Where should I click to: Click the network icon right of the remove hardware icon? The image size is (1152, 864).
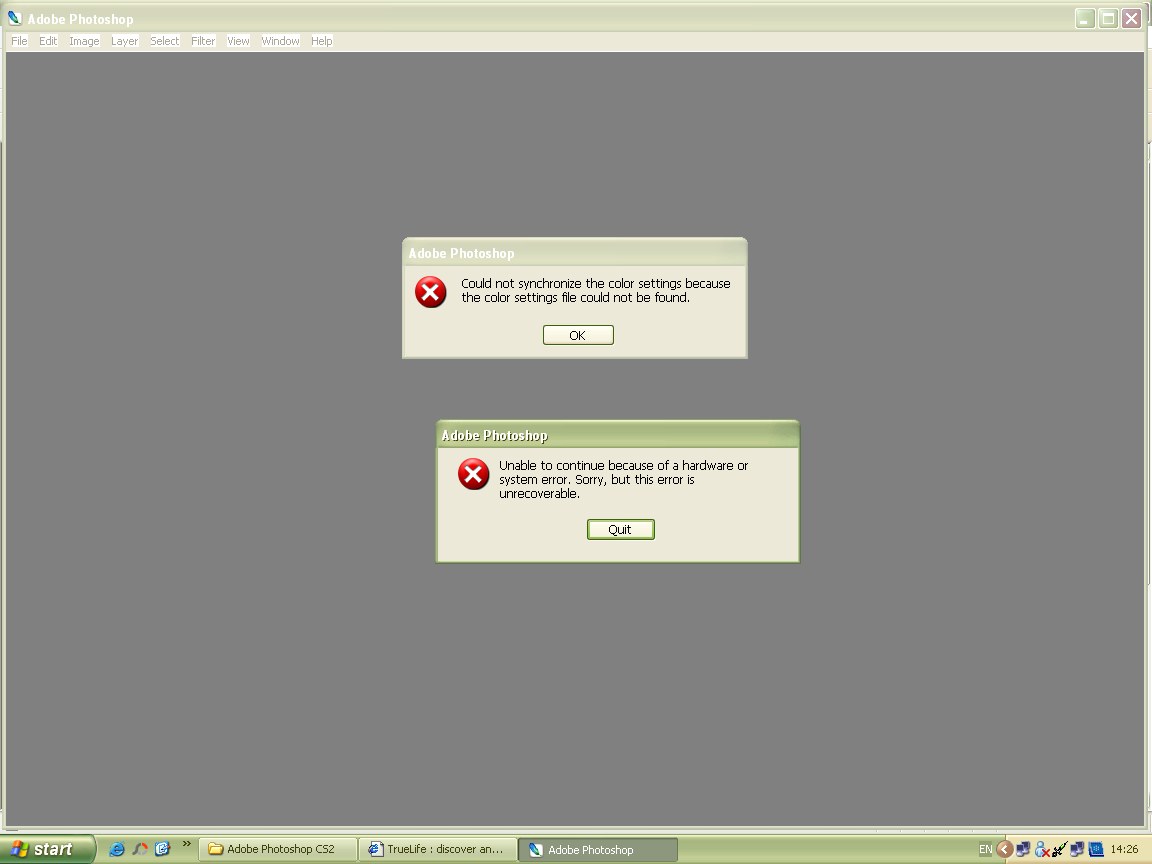1077,849
